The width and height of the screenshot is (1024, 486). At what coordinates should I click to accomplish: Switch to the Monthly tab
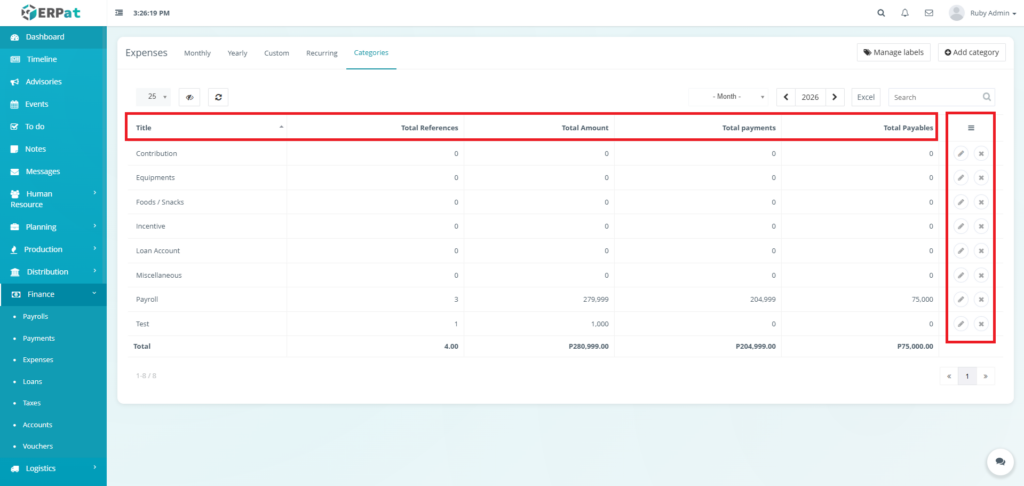pyautogui.click(x=197, y=53)
